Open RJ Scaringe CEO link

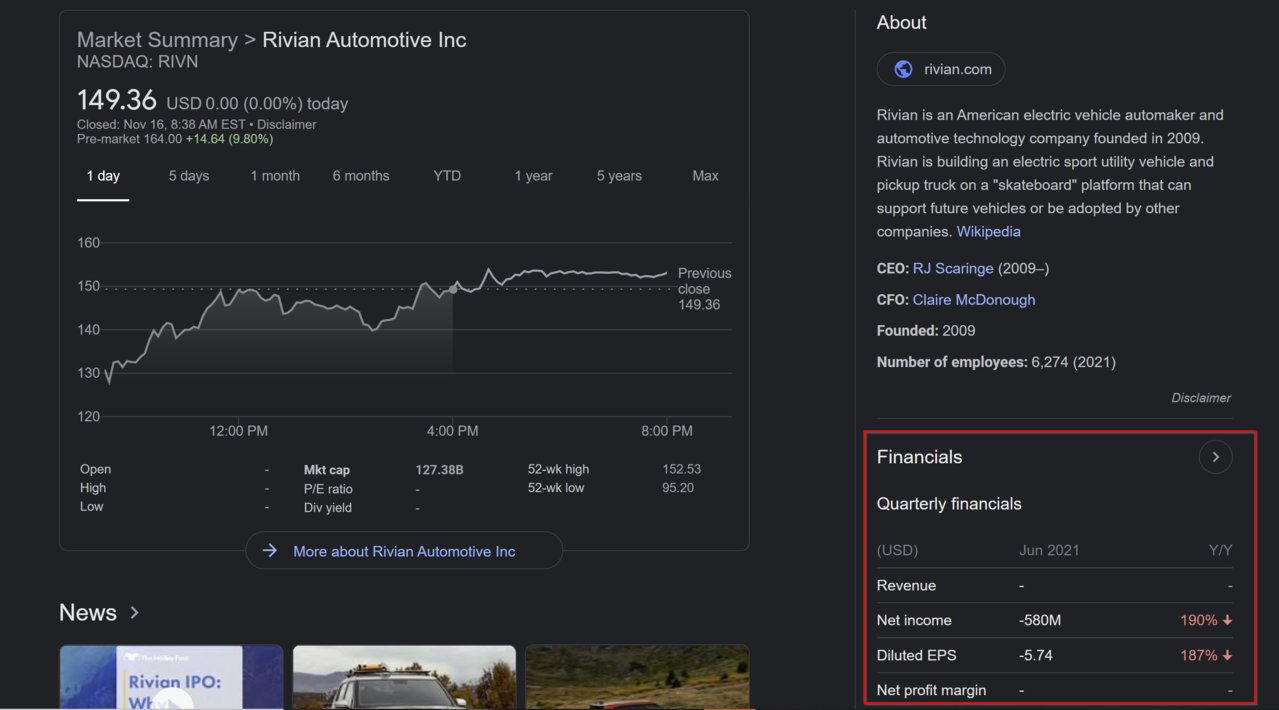[x=953, y=268]
